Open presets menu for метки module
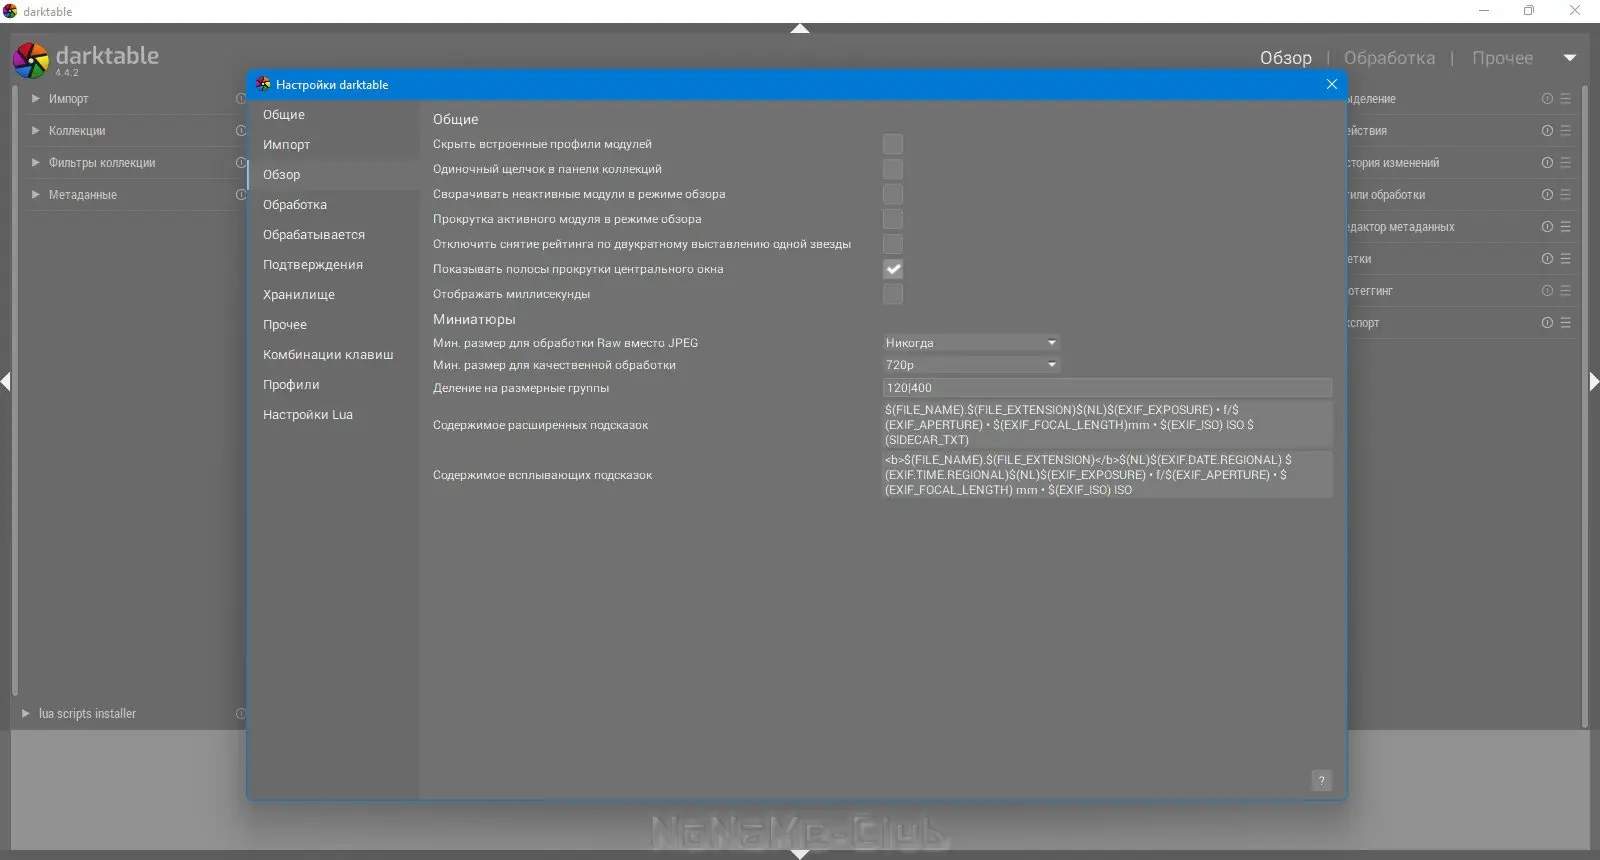This screenshot has width=1600, height=860. (1566, 259)
